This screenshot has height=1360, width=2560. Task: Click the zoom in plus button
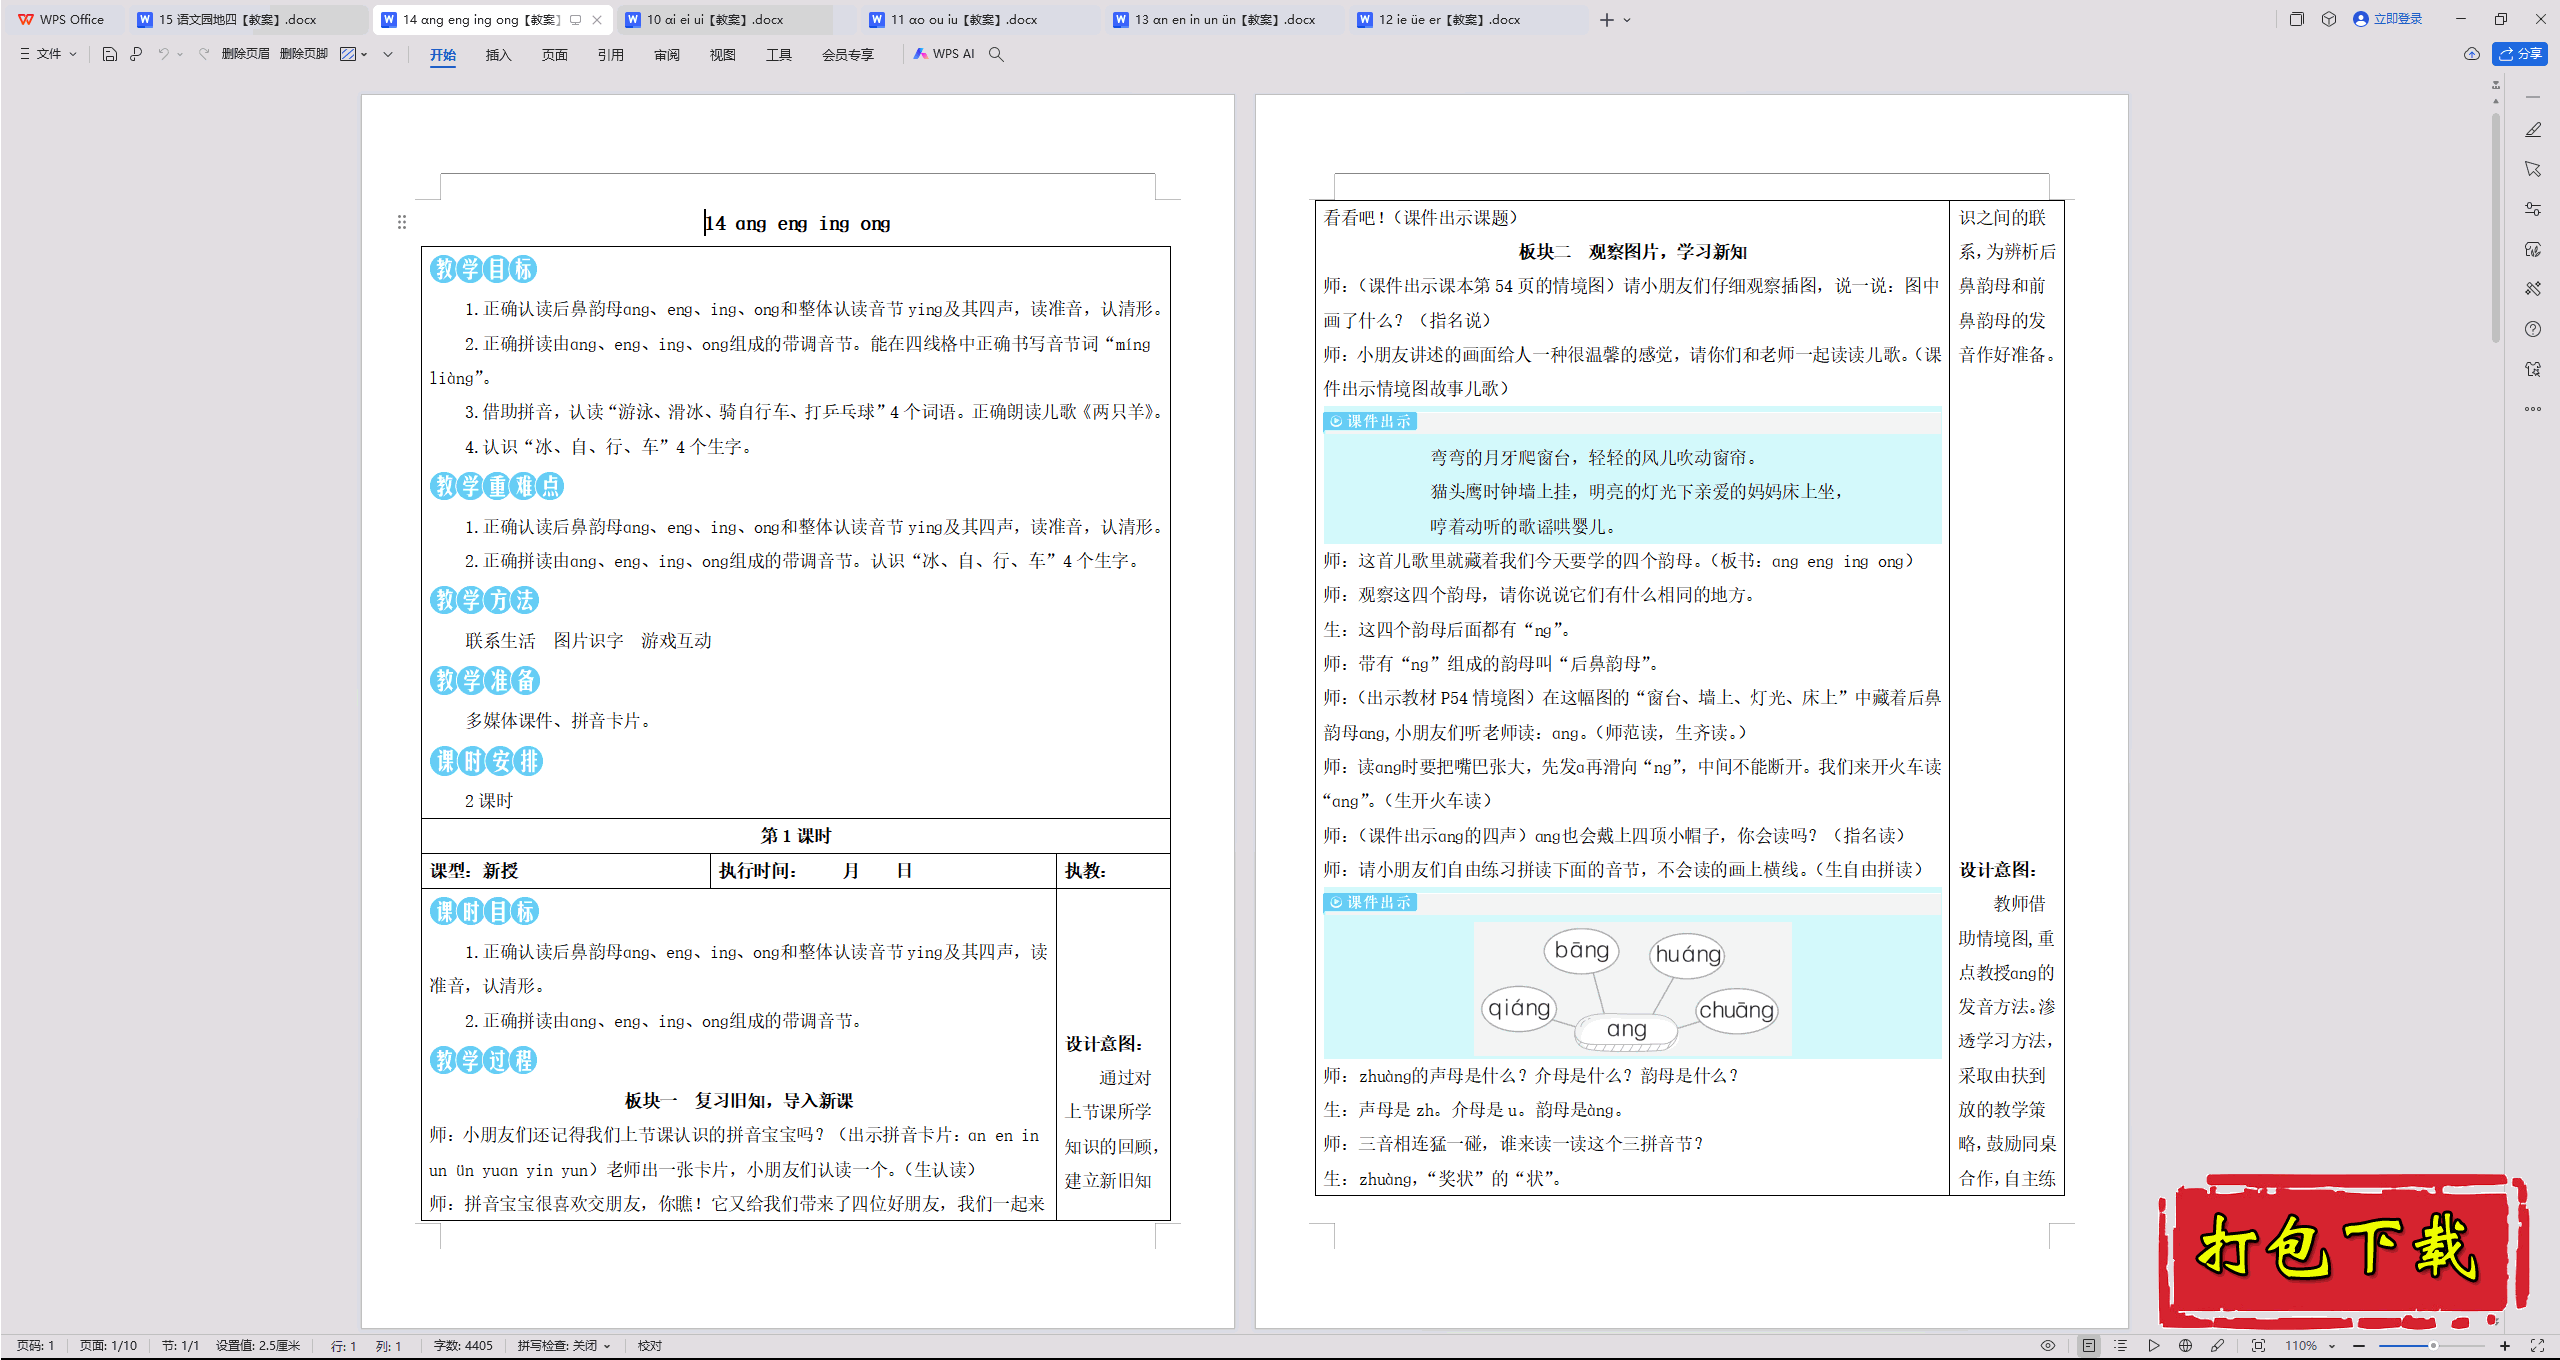click(2505, 1346)
